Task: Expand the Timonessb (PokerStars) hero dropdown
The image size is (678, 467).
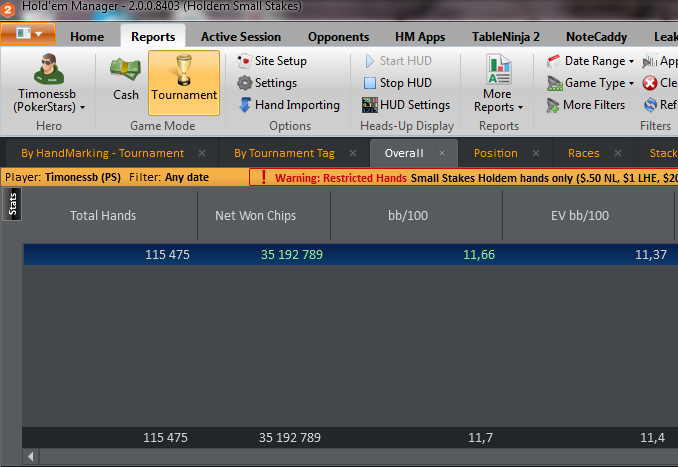Action: point(82,107)
